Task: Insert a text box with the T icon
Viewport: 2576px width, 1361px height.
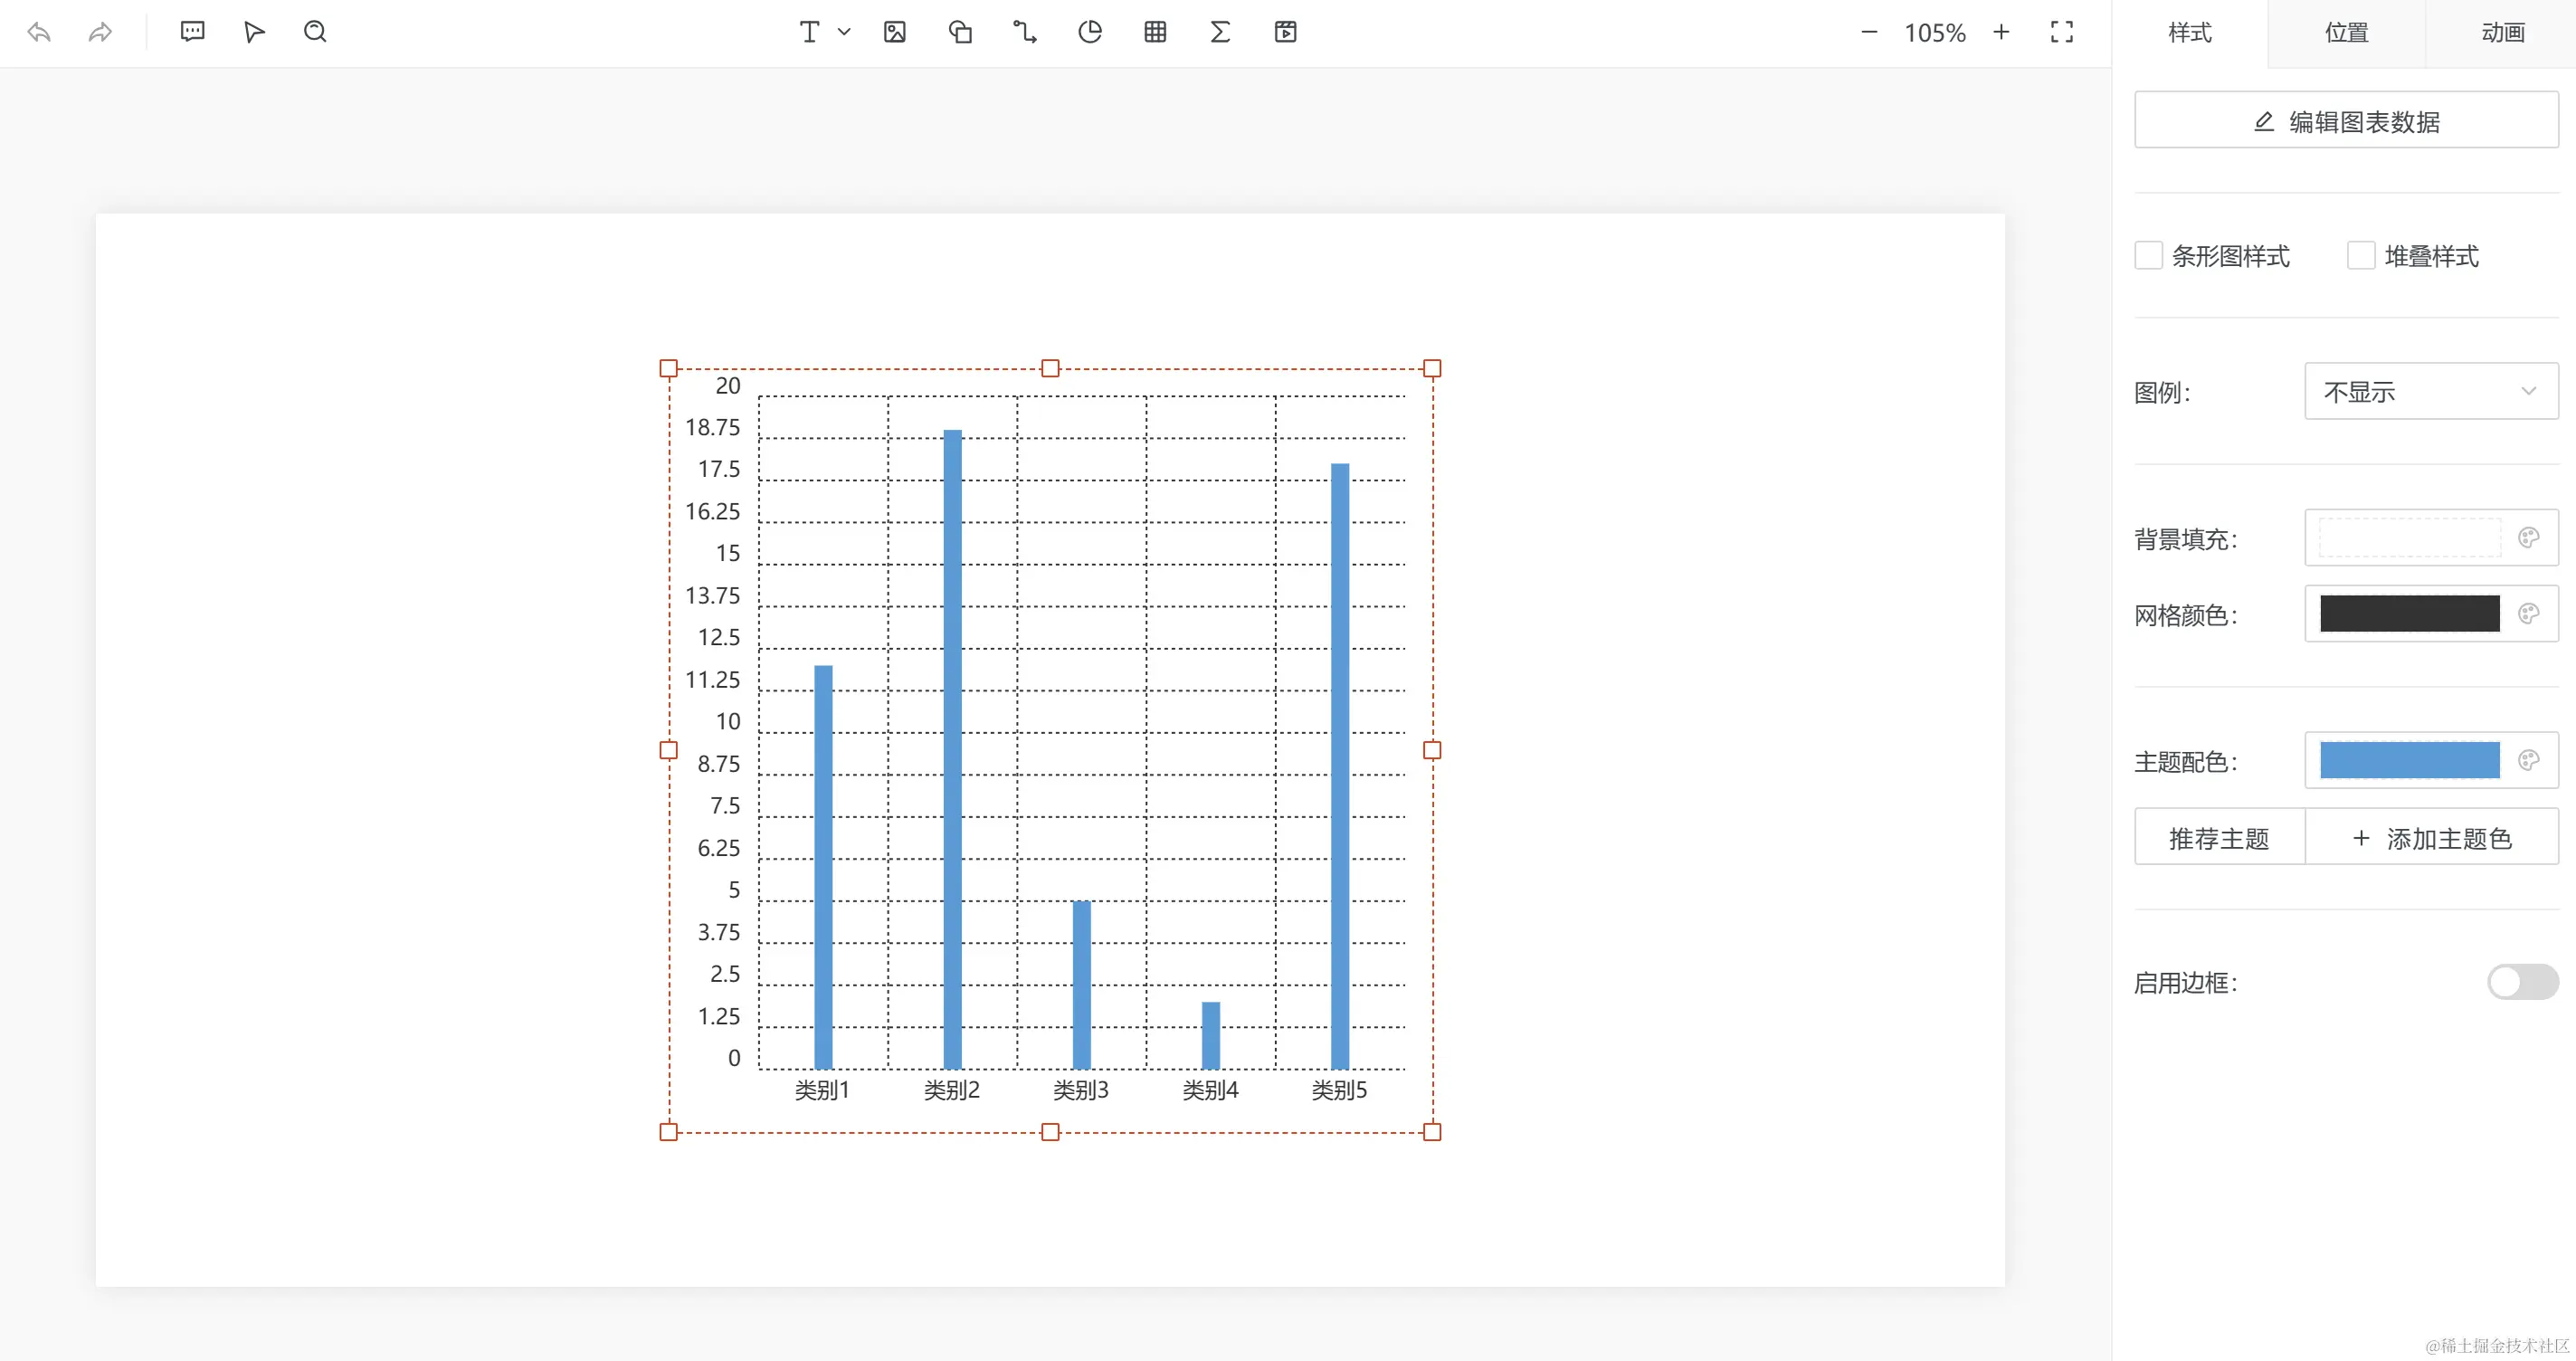Action: pos(809,32)
